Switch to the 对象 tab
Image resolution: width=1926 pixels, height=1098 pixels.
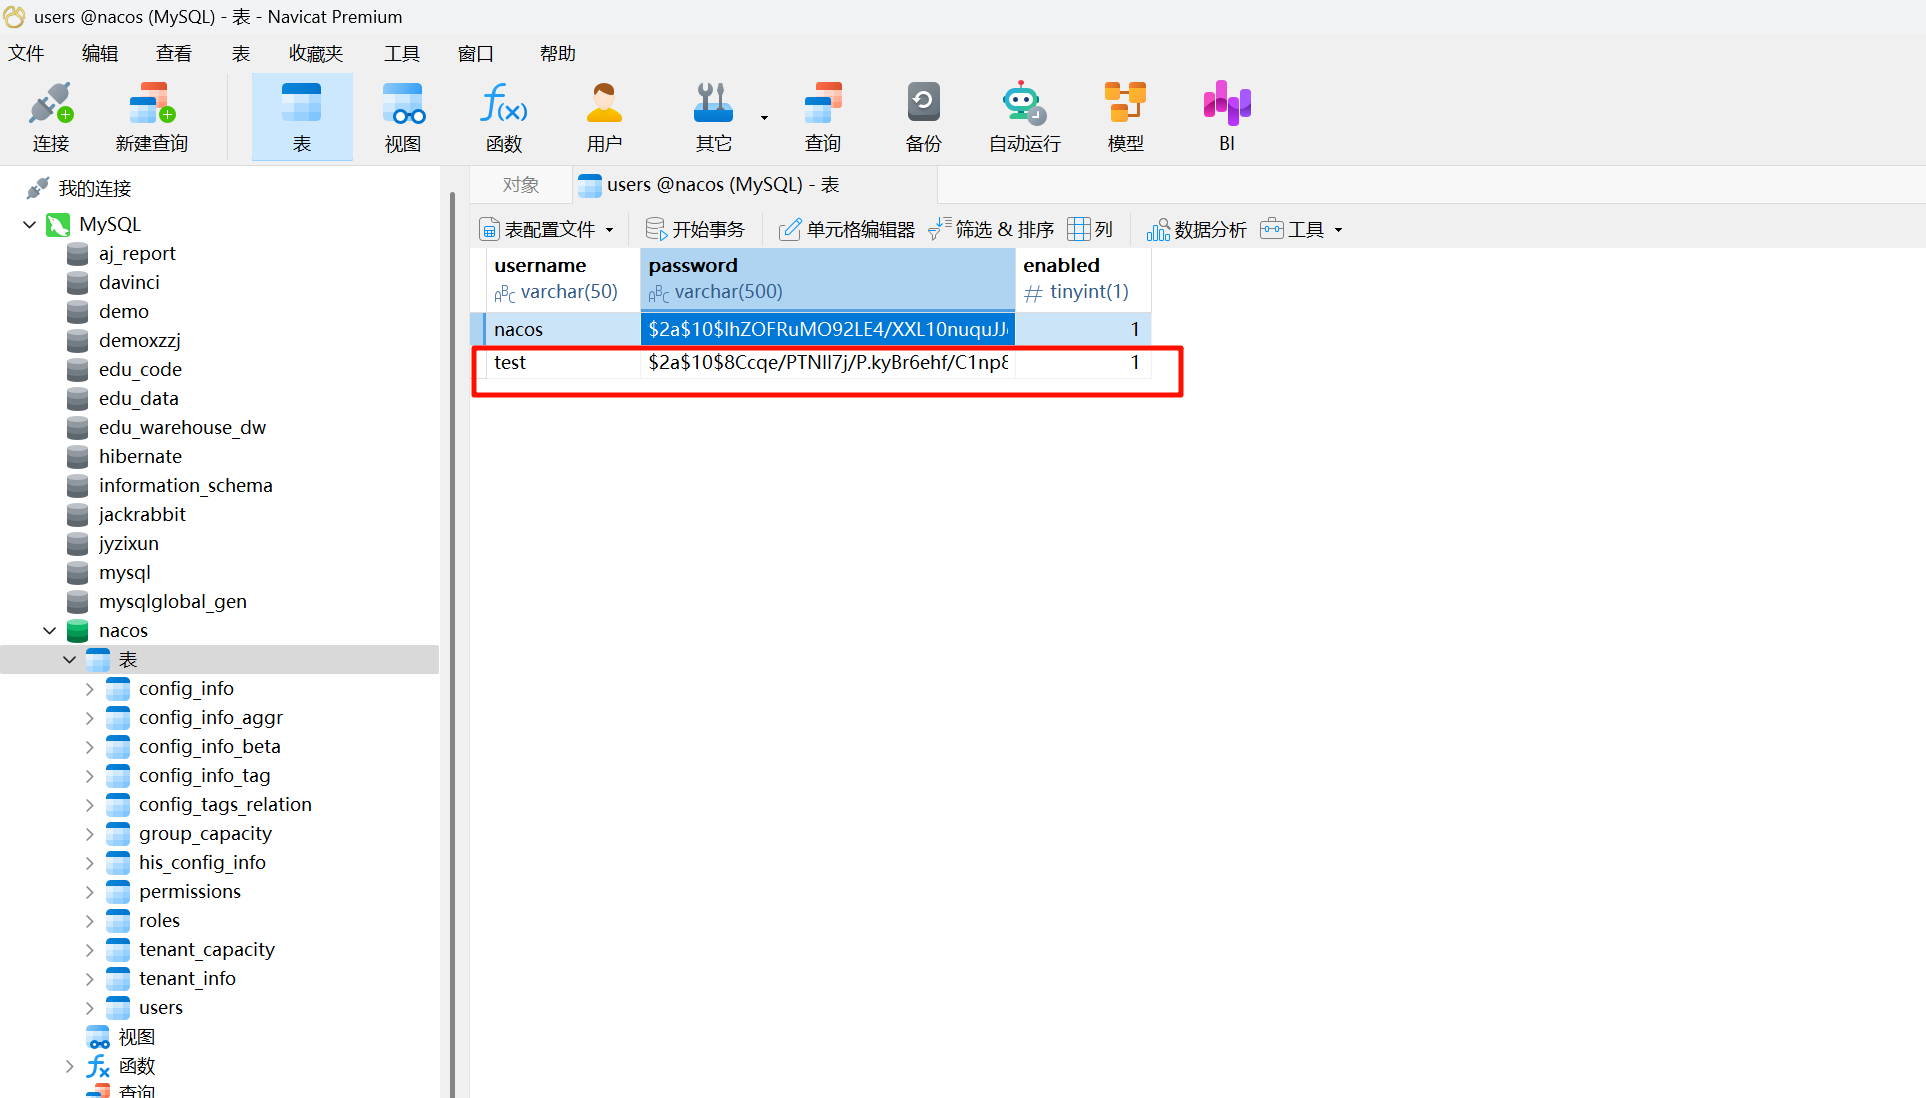521,185
